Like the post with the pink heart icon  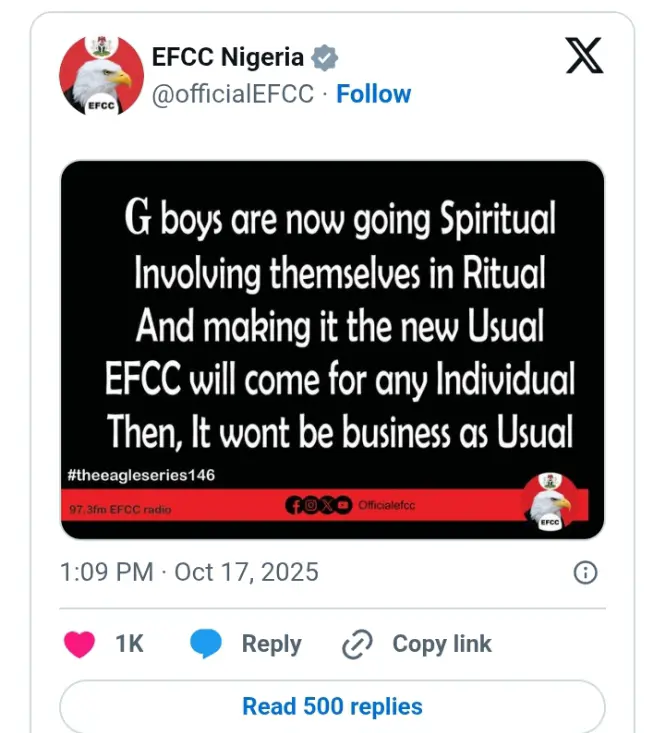point(80,644)
